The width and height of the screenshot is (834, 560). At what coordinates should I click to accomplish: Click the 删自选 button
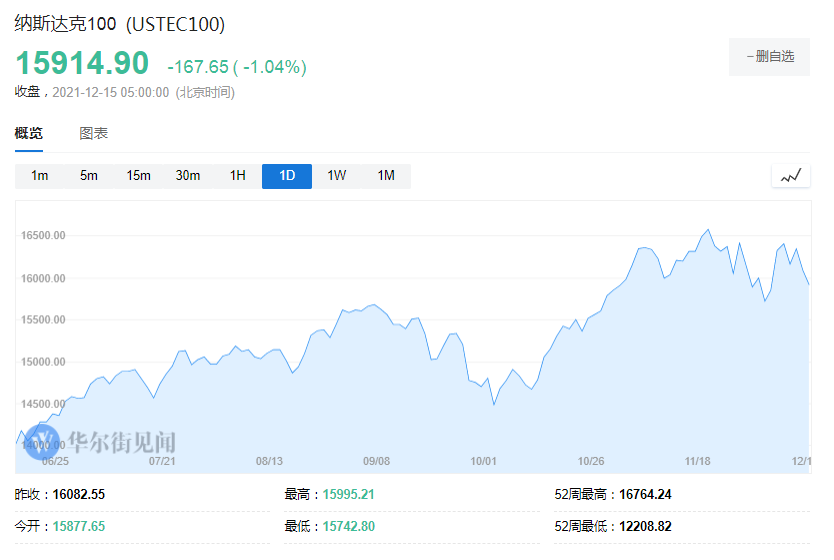click(769, 57)
